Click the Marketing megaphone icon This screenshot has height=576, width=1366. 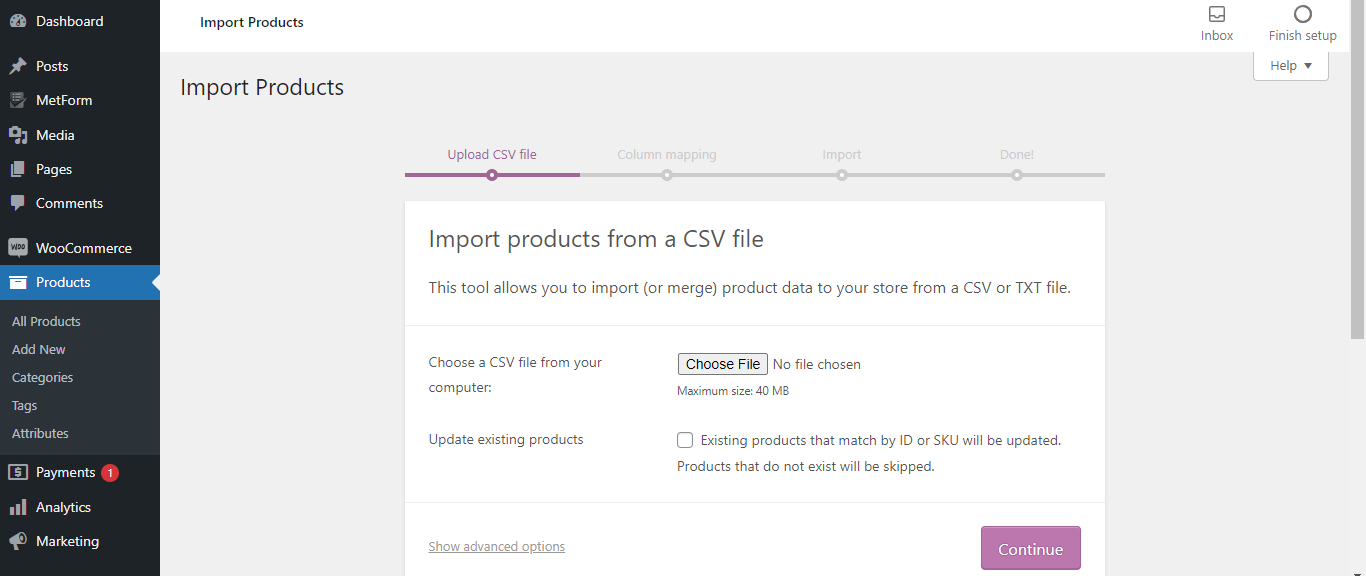click(x=18, y=541)
